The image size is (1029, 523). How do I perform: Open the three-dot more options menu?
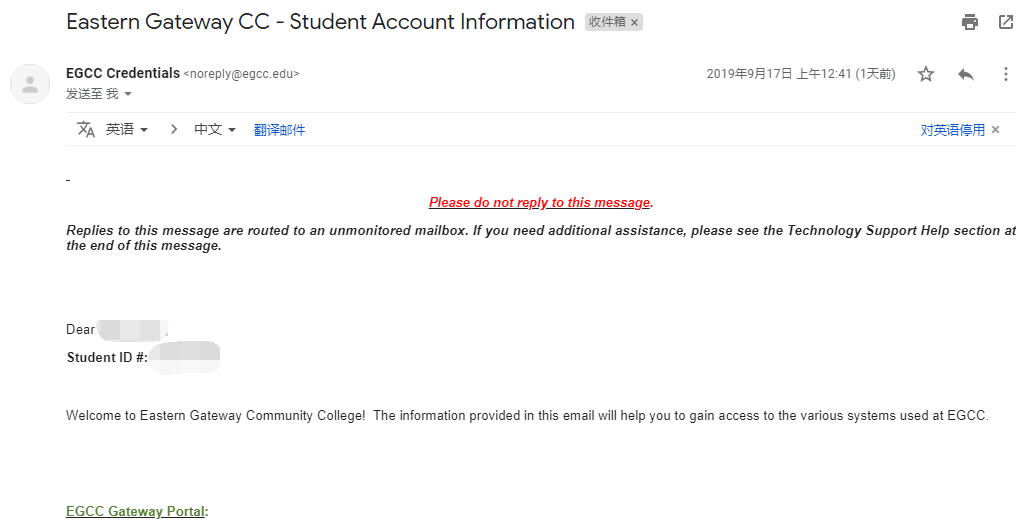coord(1005,74)
